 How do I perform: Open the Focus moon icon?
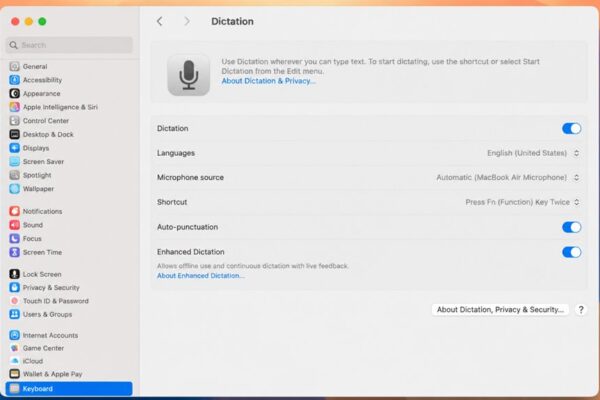pos(15,238)
